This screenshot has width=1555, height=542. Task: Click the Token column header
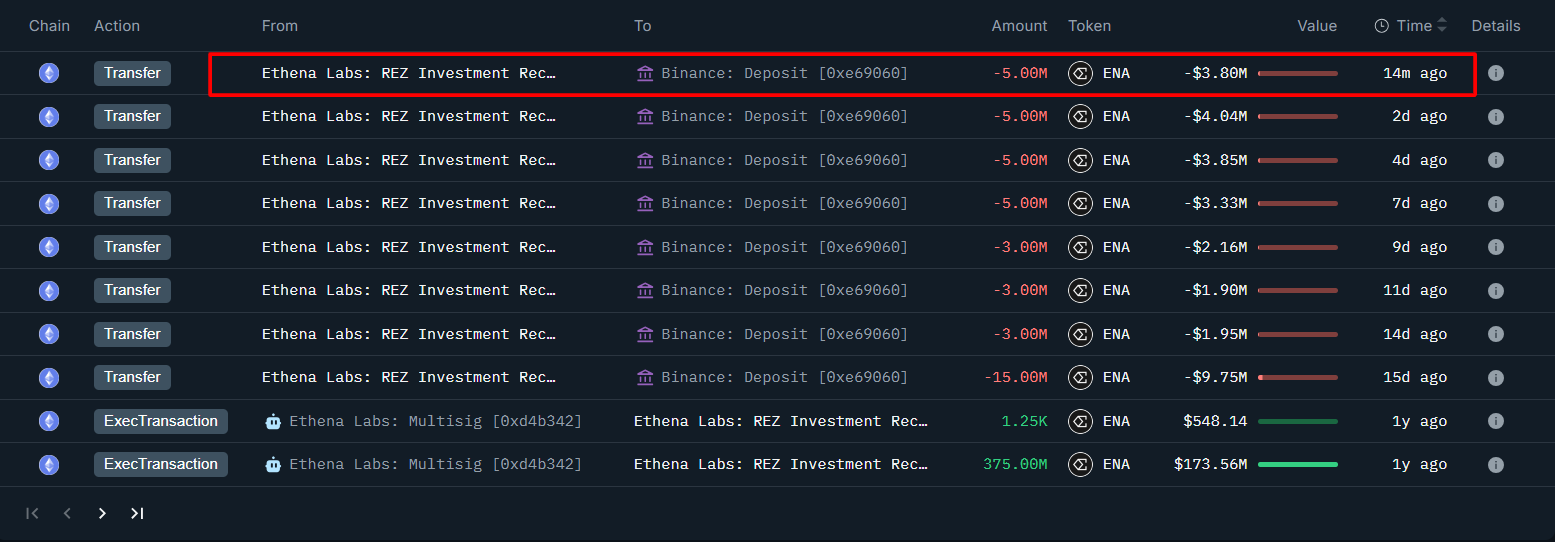click(1089, 26)
